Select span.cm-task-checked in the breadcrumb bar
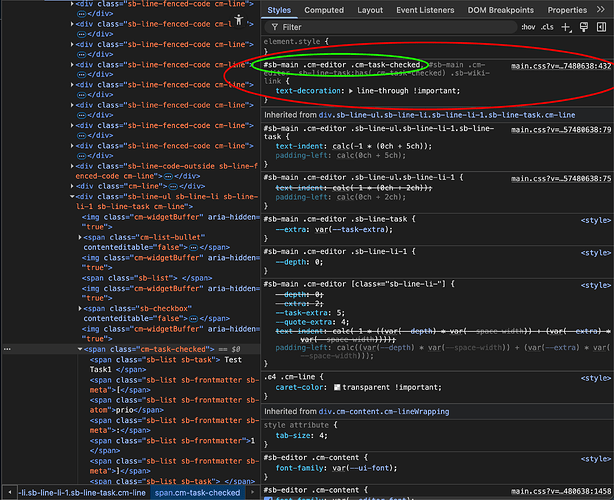 (197, 492)
